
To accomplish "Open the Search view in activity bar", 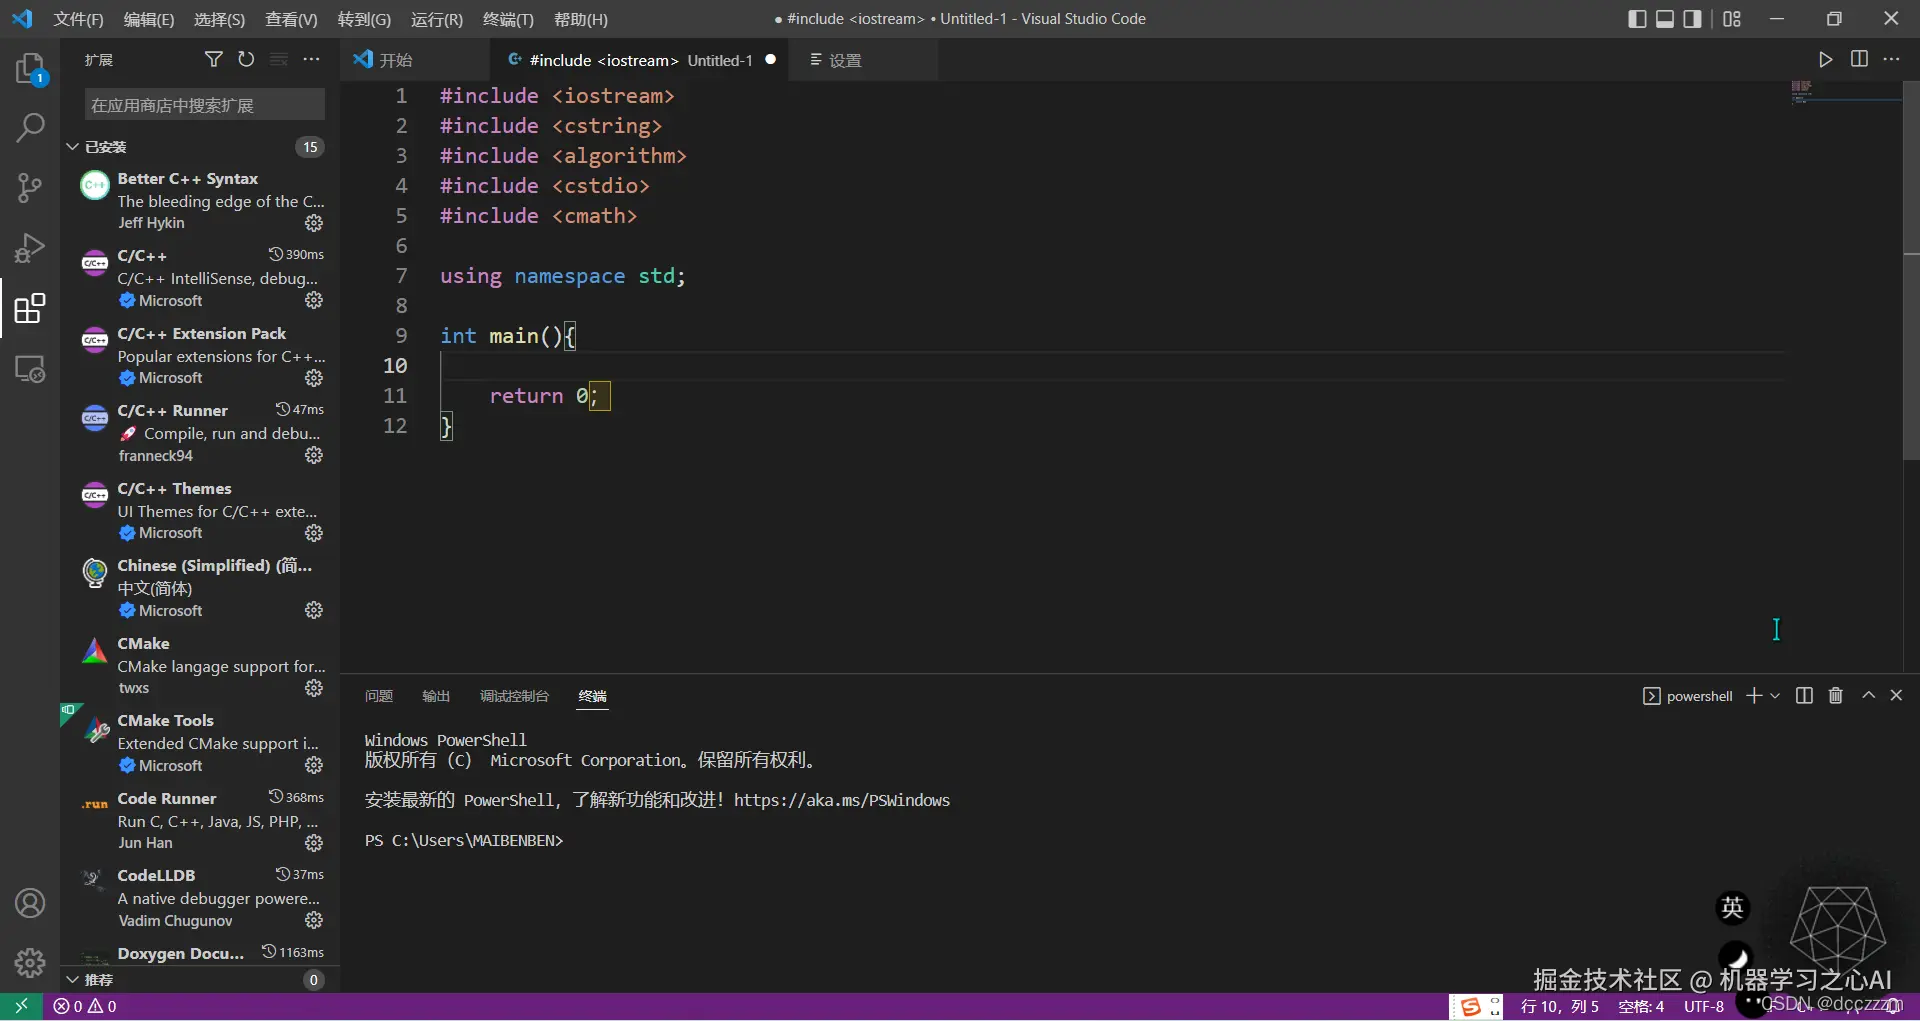I will [x=30, y=128].
